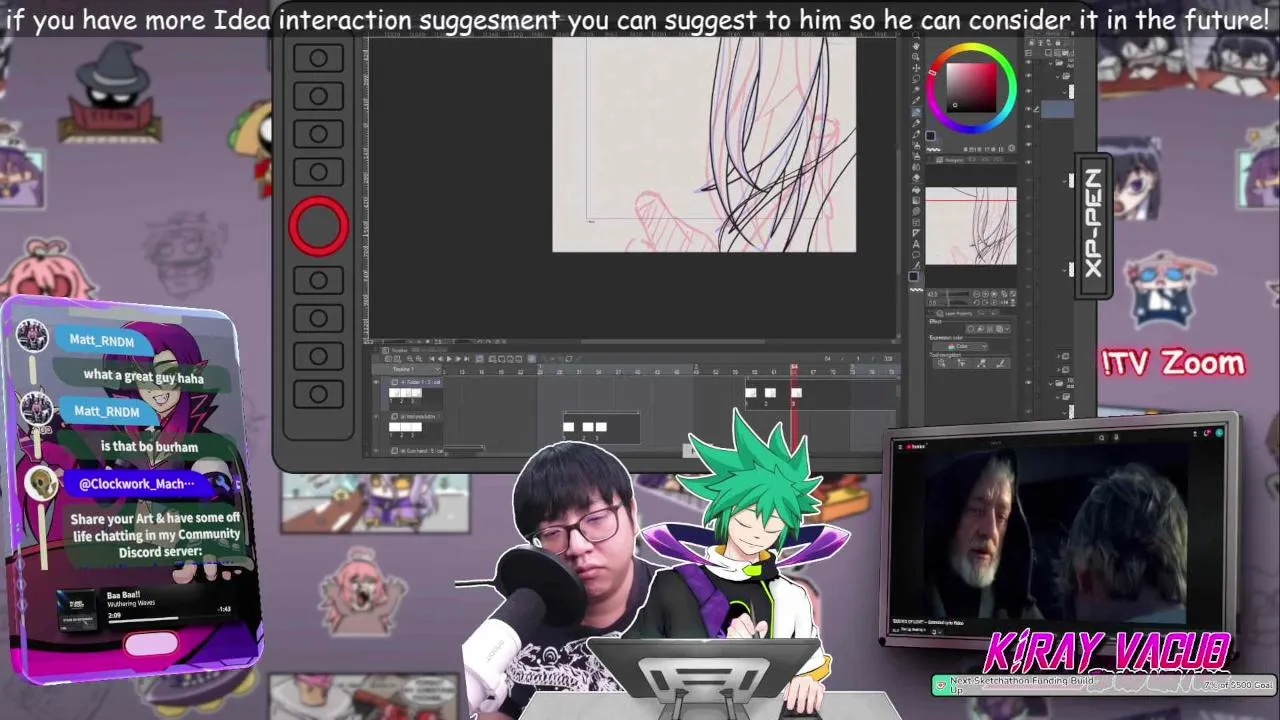The height and width of the screenshot is (720, 1280).
Task: Select cel 3 under the red playhead
Action: pyautogui.click(x=796, y=393)
